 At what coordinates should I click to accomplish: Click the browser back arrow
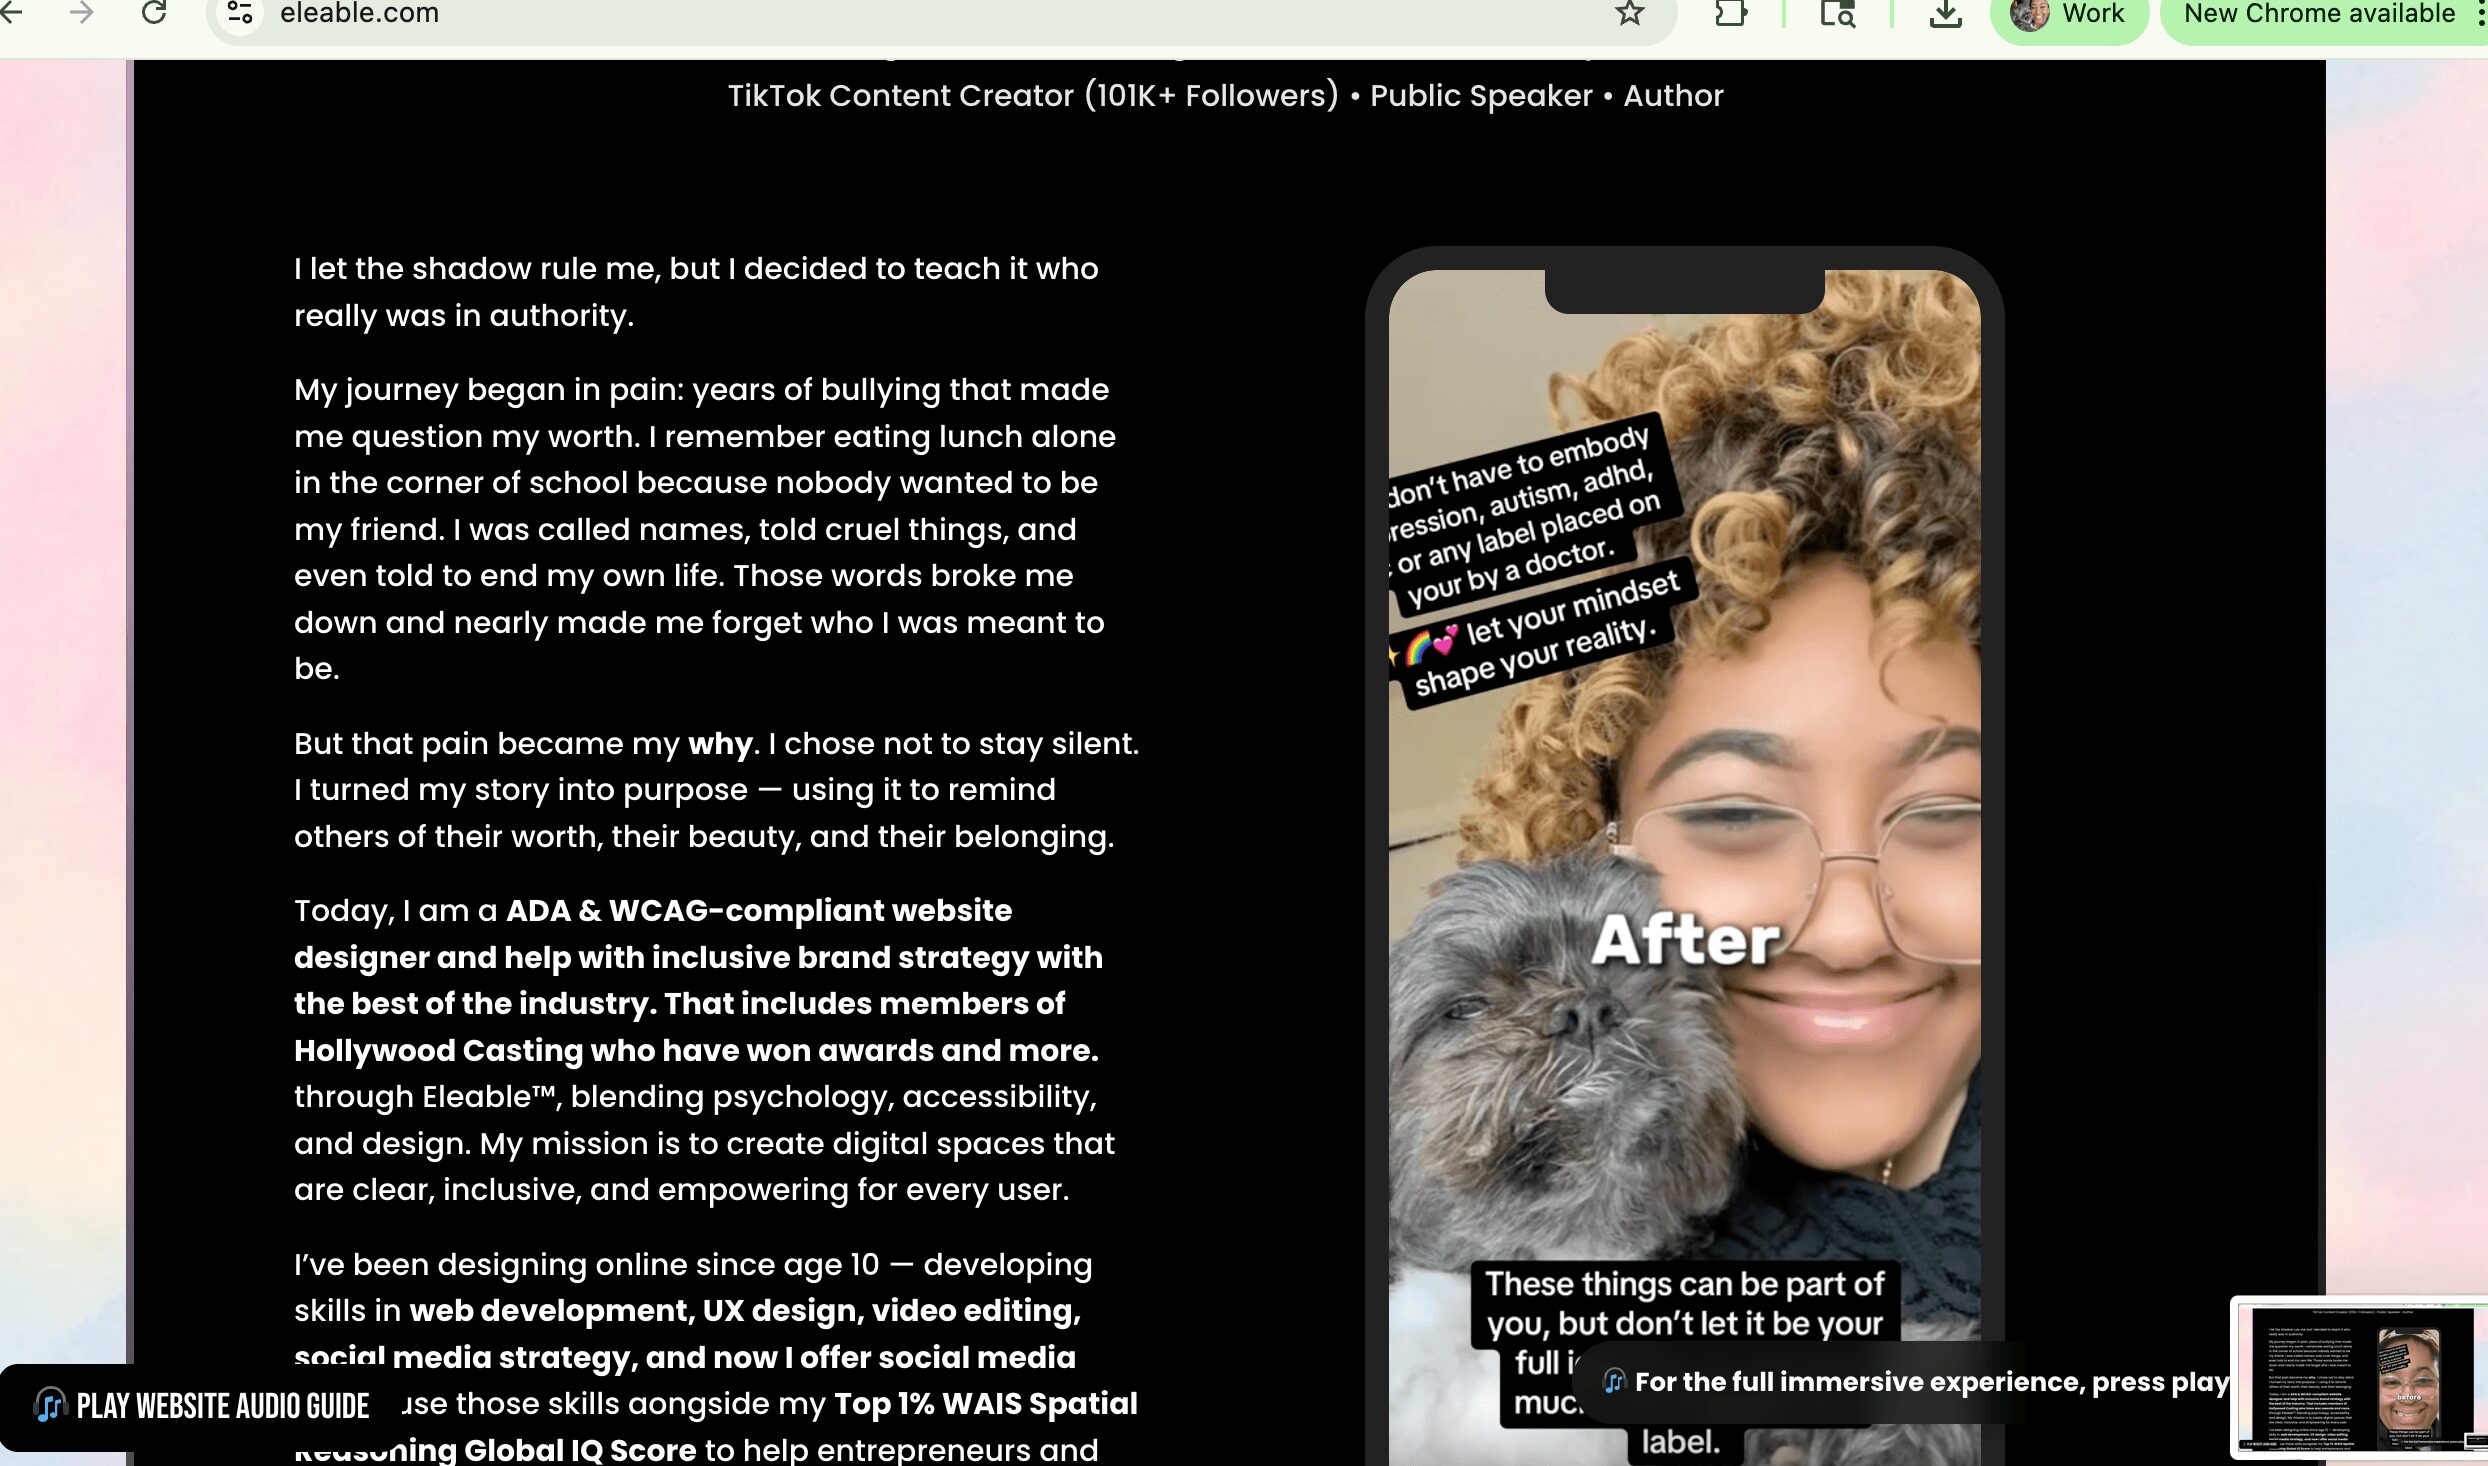click(10, 13)
